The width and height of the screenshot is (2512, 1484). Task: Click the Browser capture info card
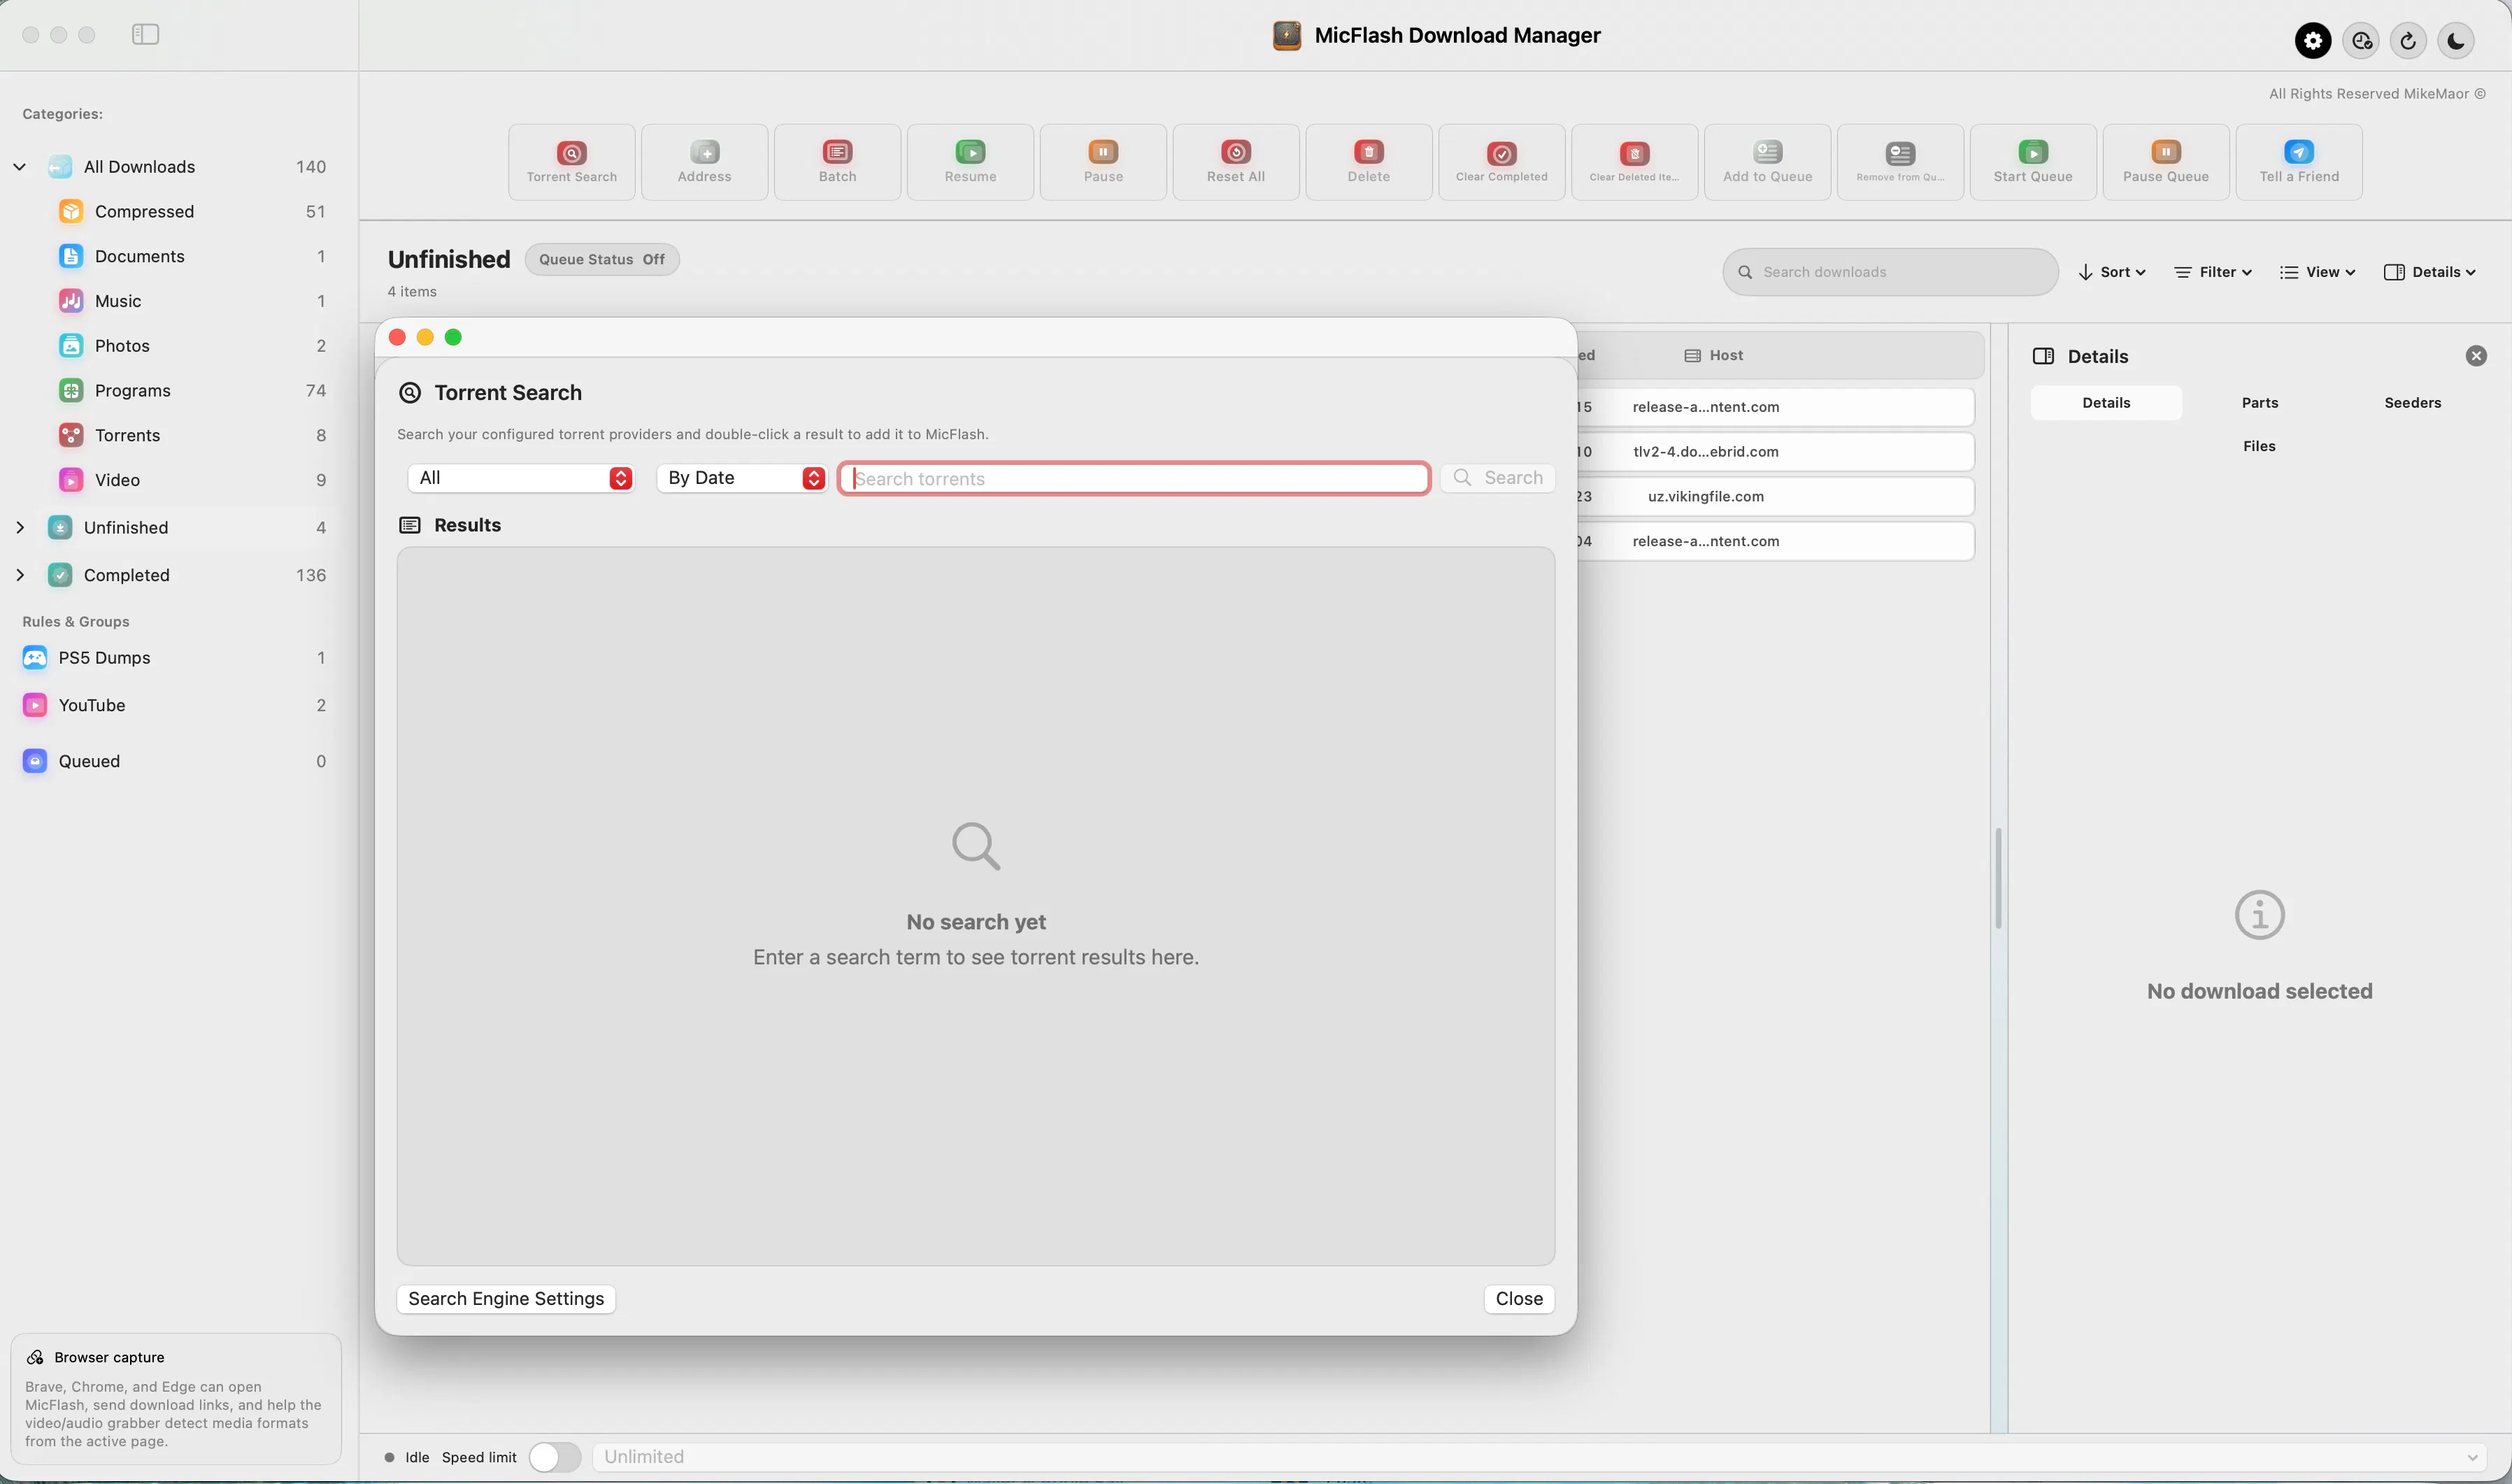pos(176,1399)
